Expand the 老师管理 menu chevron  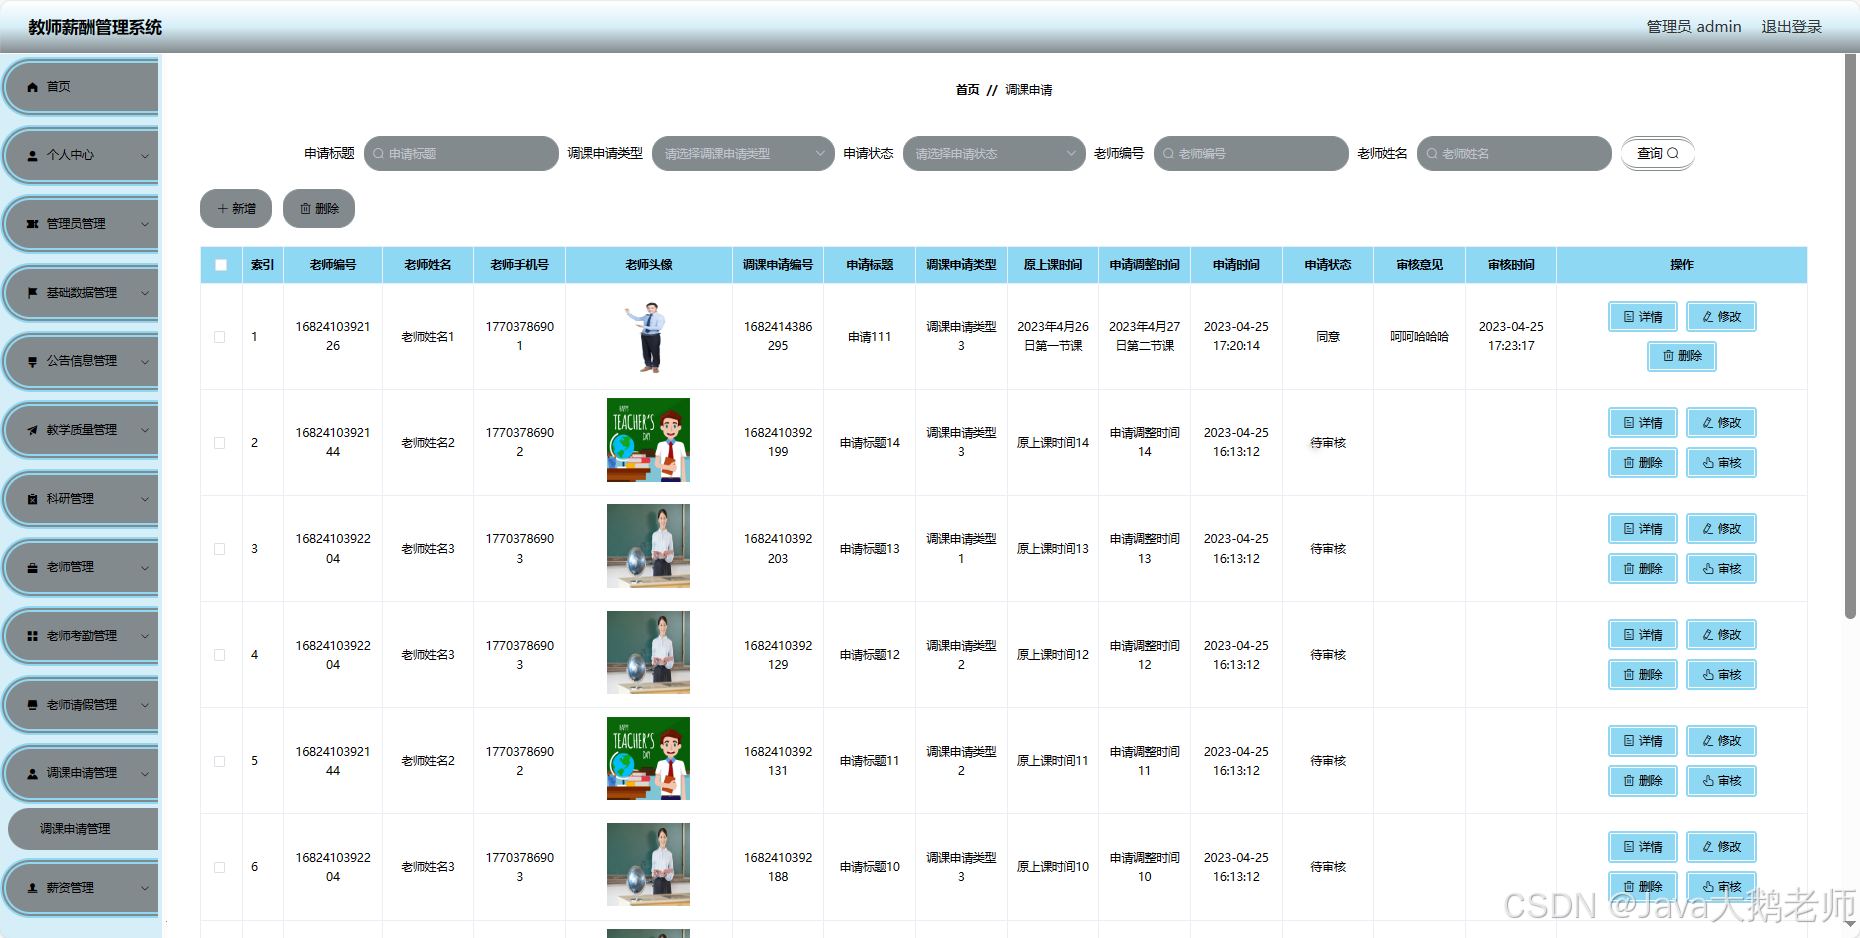click(145, 567)
